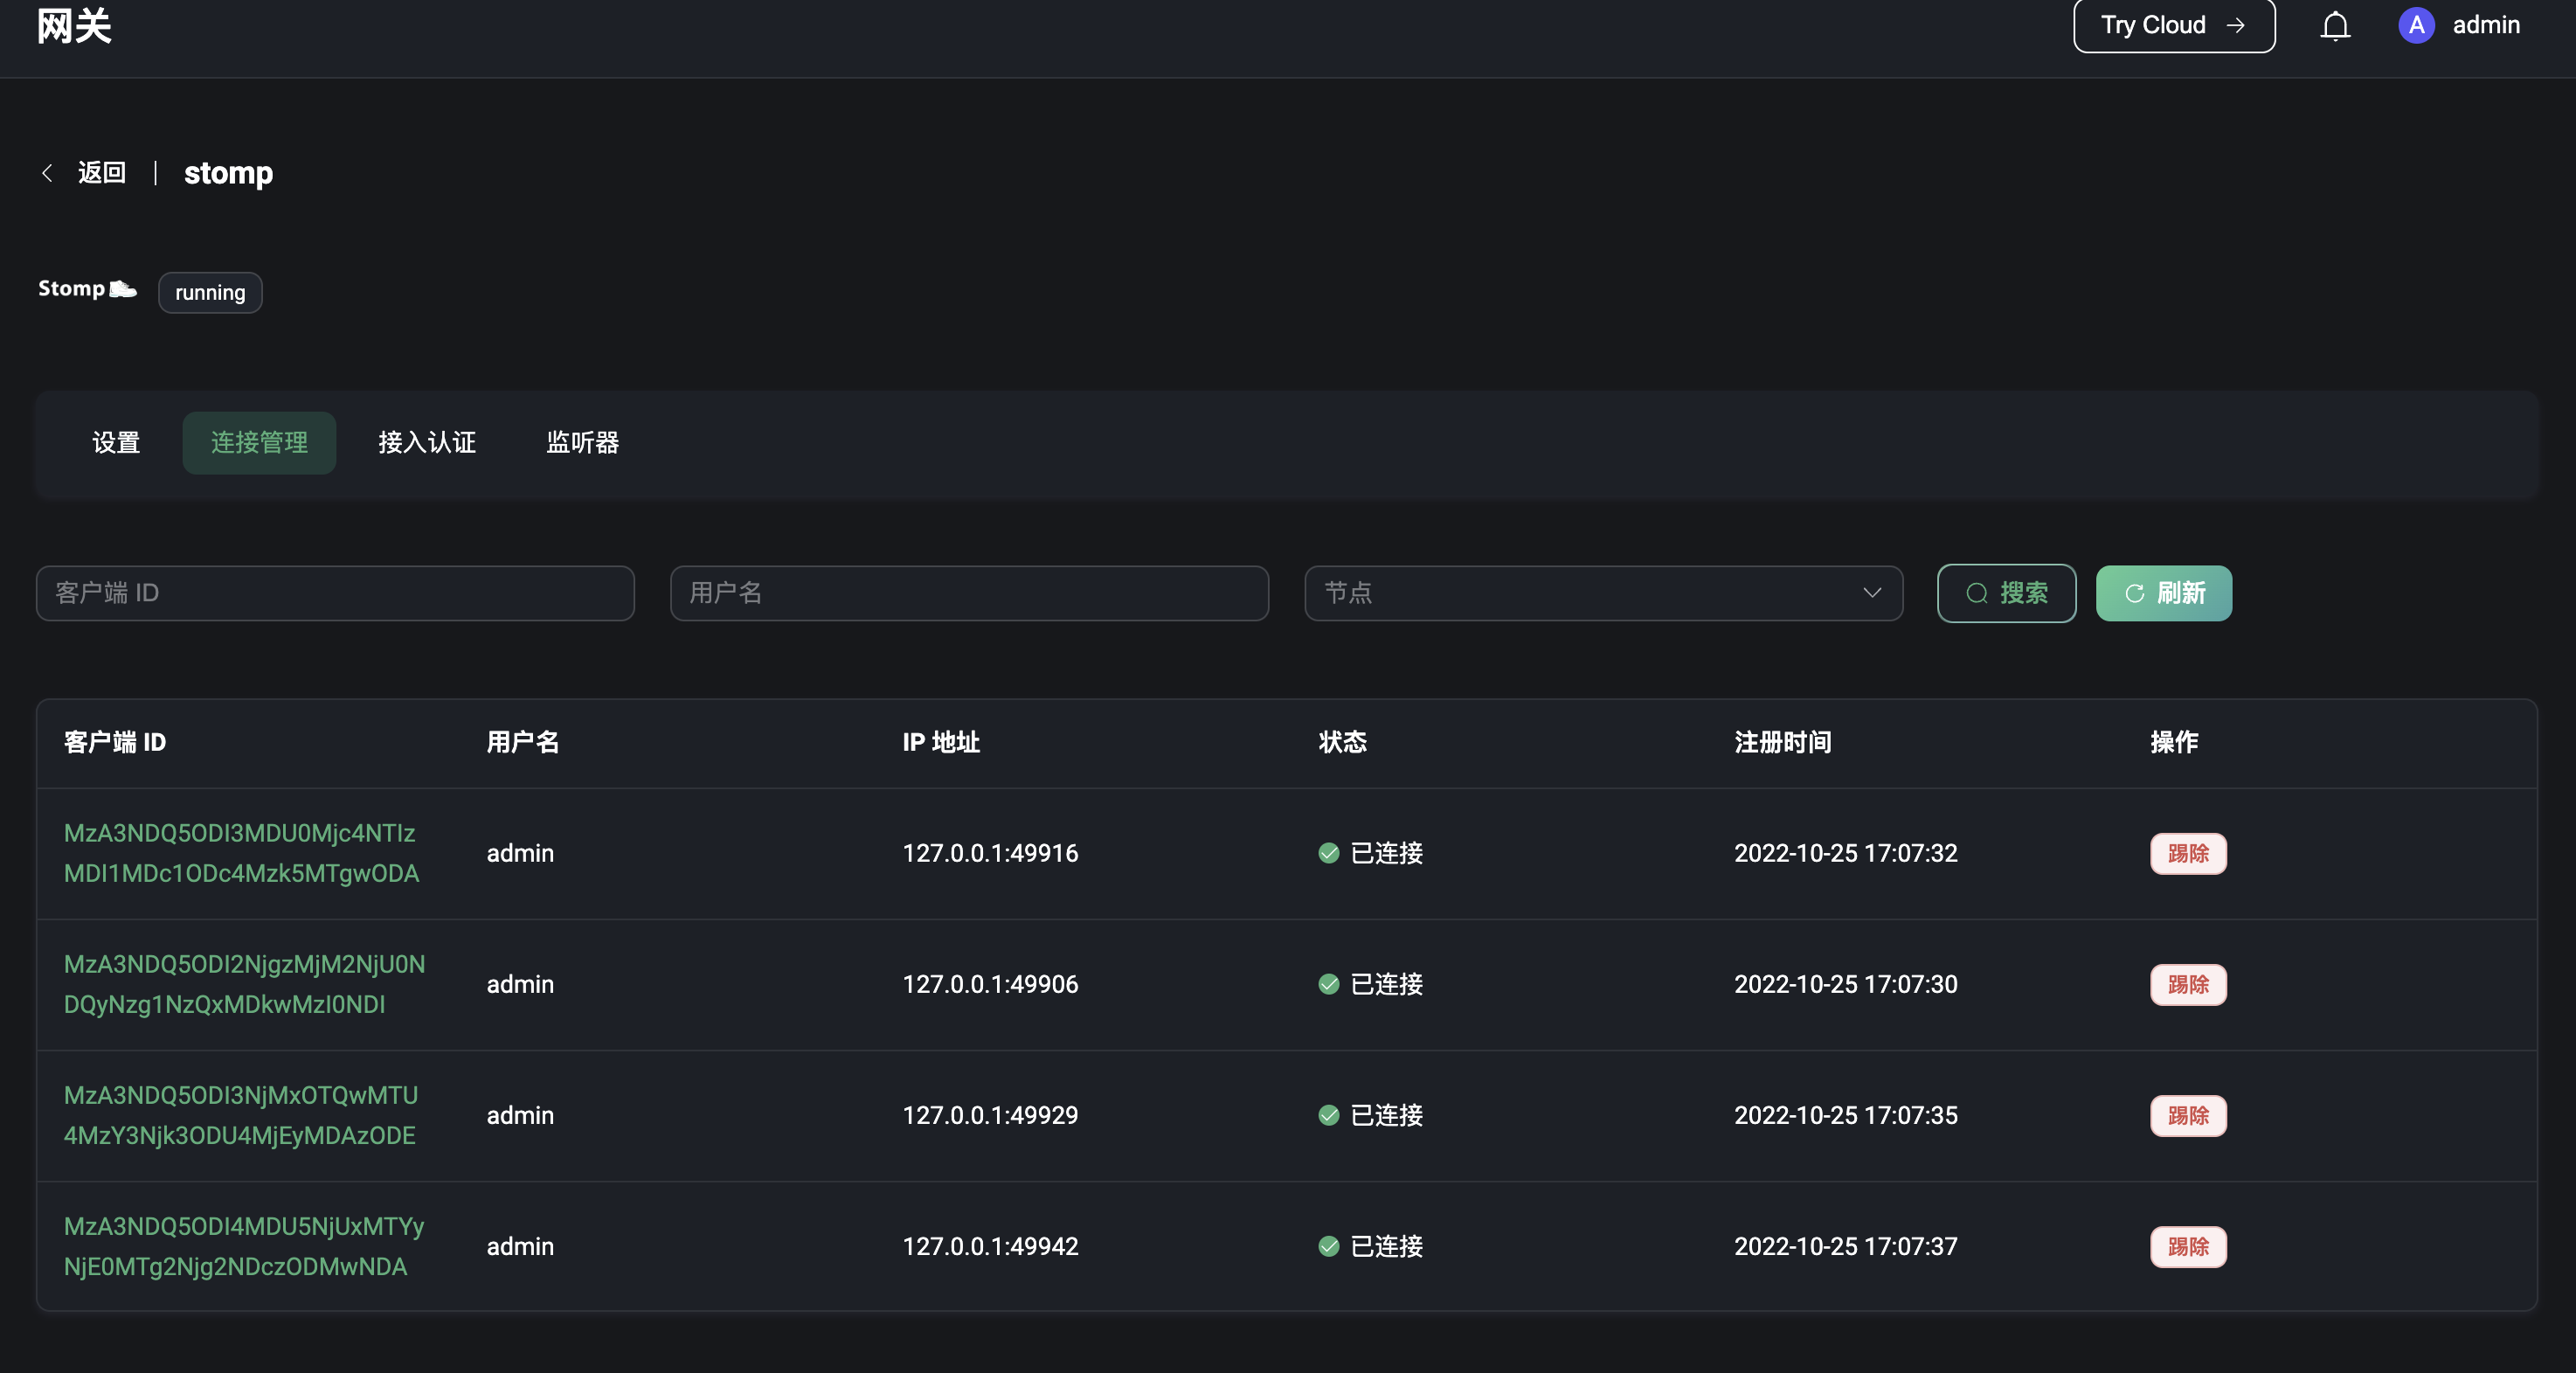Click the running status badge
The height and width of the screenshot is (1373, 2576).
click(209, 292)
